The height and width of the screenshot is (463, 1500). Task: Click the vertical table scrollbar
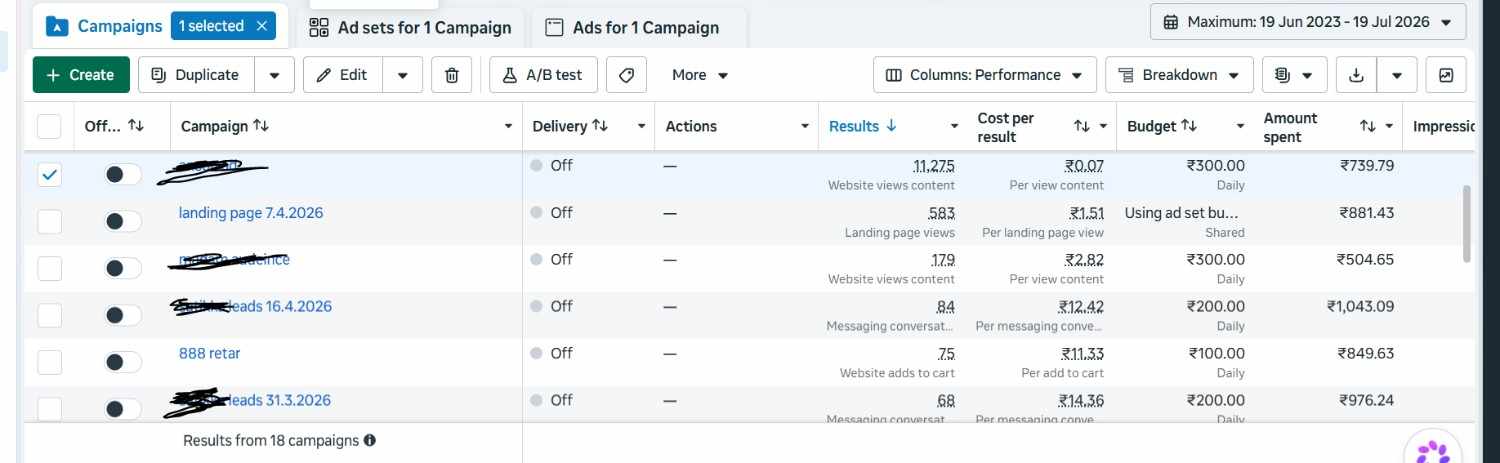click(x=1467, y=222)
